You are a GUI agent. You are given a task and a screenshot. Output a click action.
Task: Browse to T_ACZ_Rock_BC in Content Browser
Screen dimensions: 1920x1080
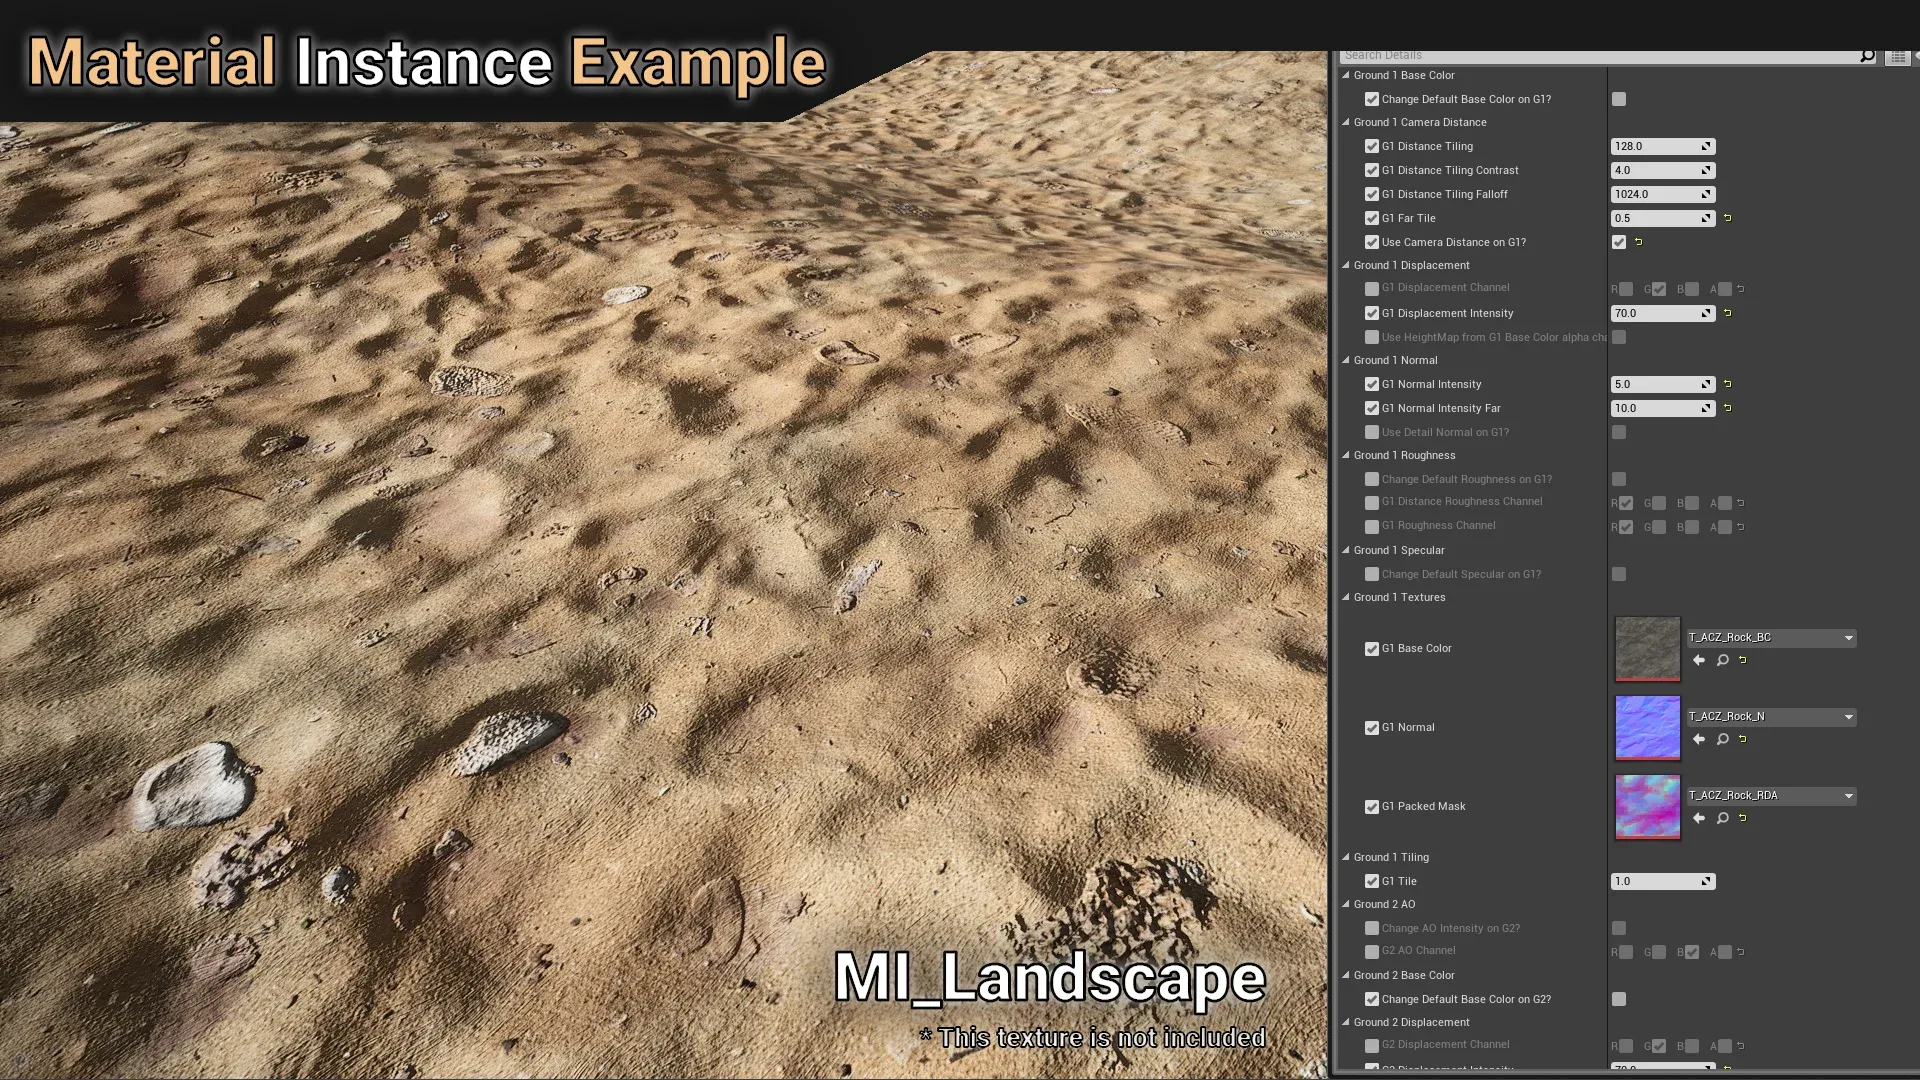click(x=1722, y=660)
